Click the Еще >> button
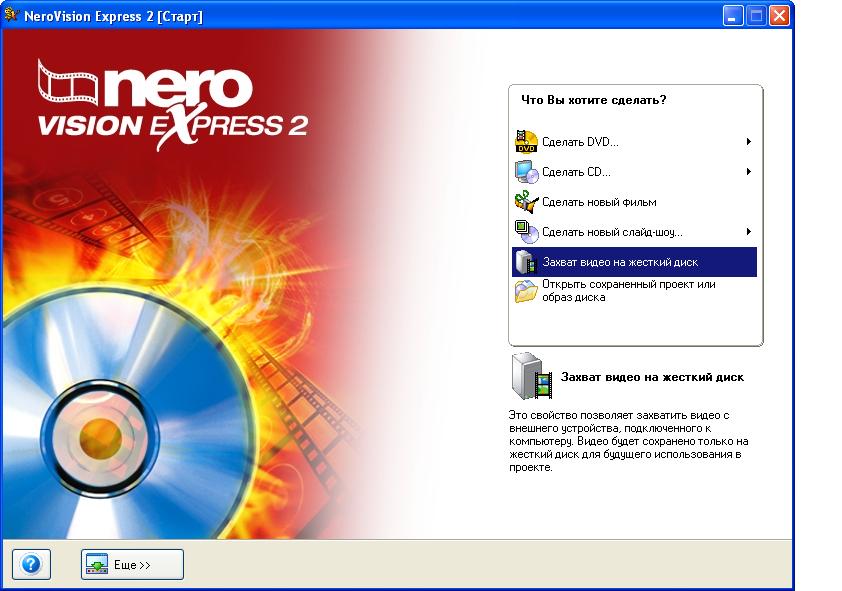This screenshot has height=591, width=842. click(x=132, y=564)
